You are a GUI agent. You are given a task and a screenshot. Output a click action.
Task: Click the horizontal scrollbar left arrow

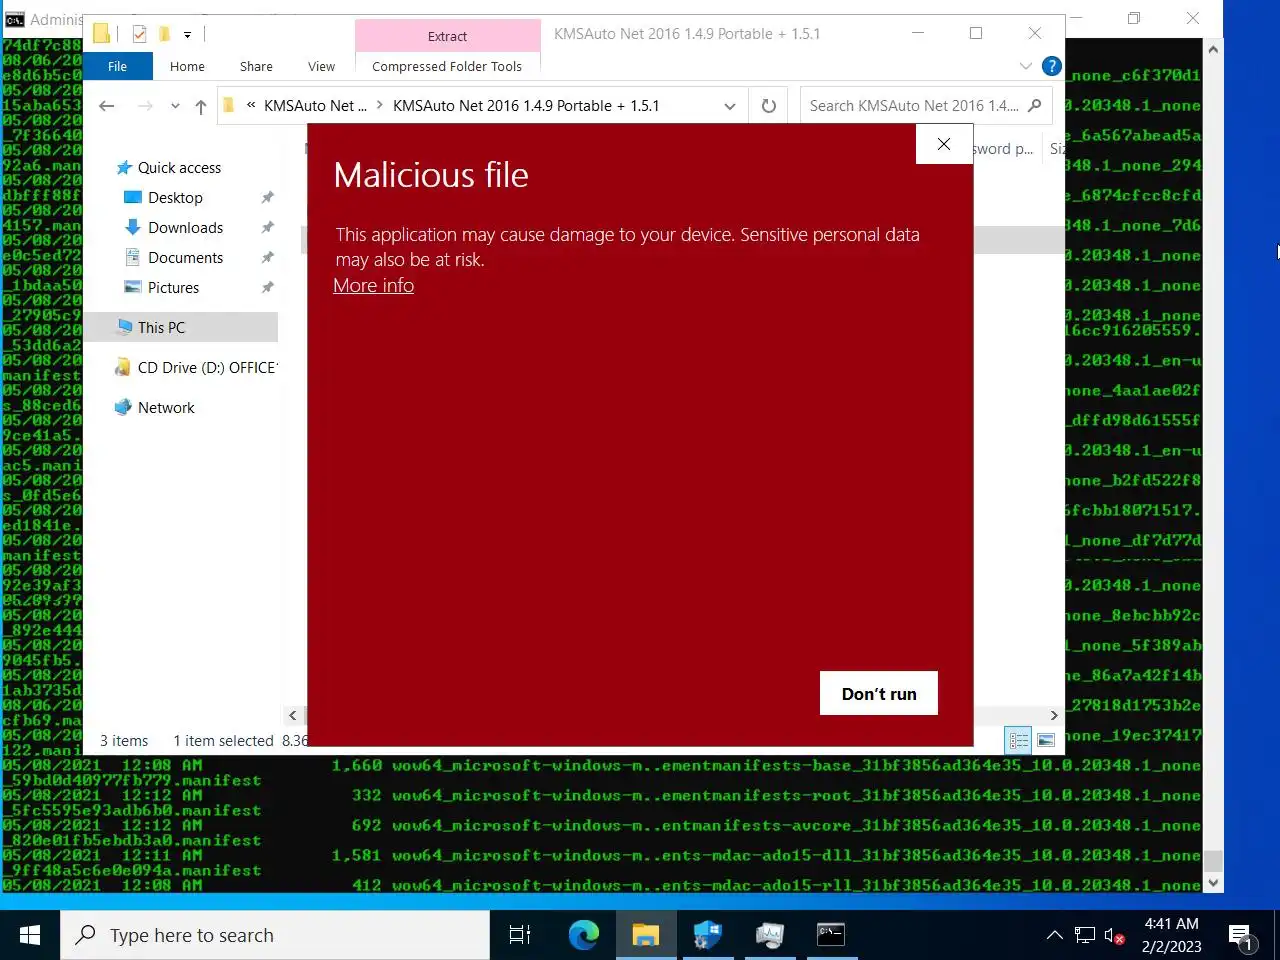coord(292,715)
